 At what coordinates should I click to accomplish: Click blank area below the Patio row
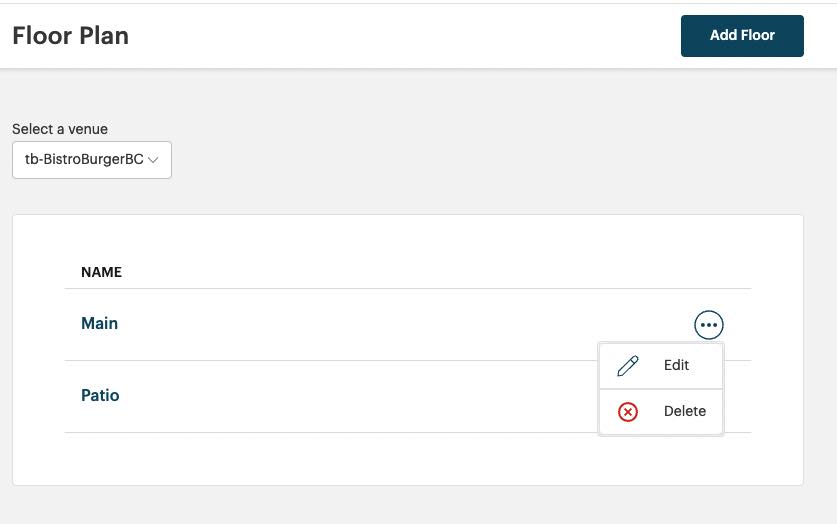400,458
